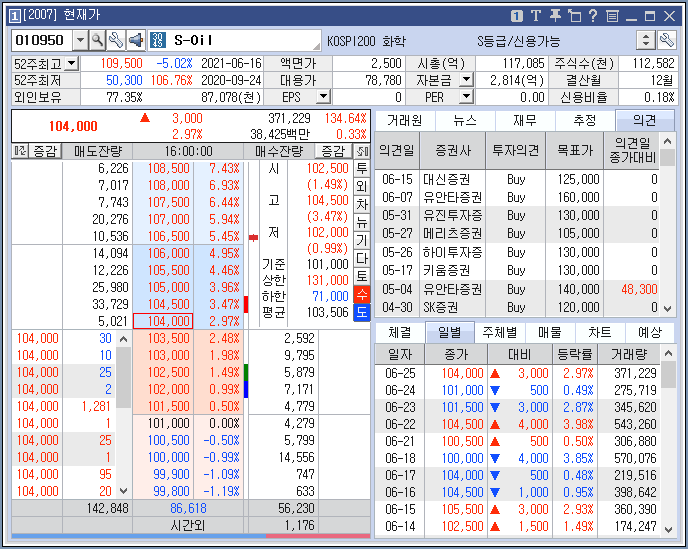Click the stock code input field 010950
688x549 pixels.
pyautogui.click(x=42, y=40)
